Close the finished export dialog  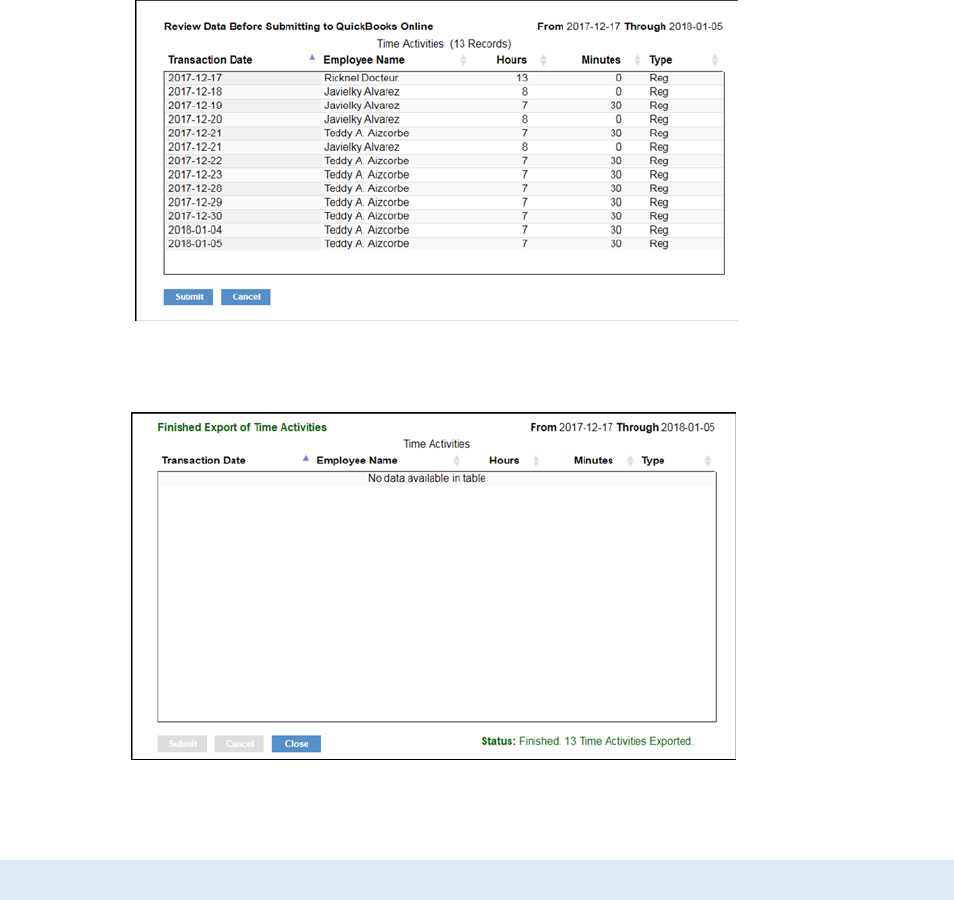(x=296, y=744)
